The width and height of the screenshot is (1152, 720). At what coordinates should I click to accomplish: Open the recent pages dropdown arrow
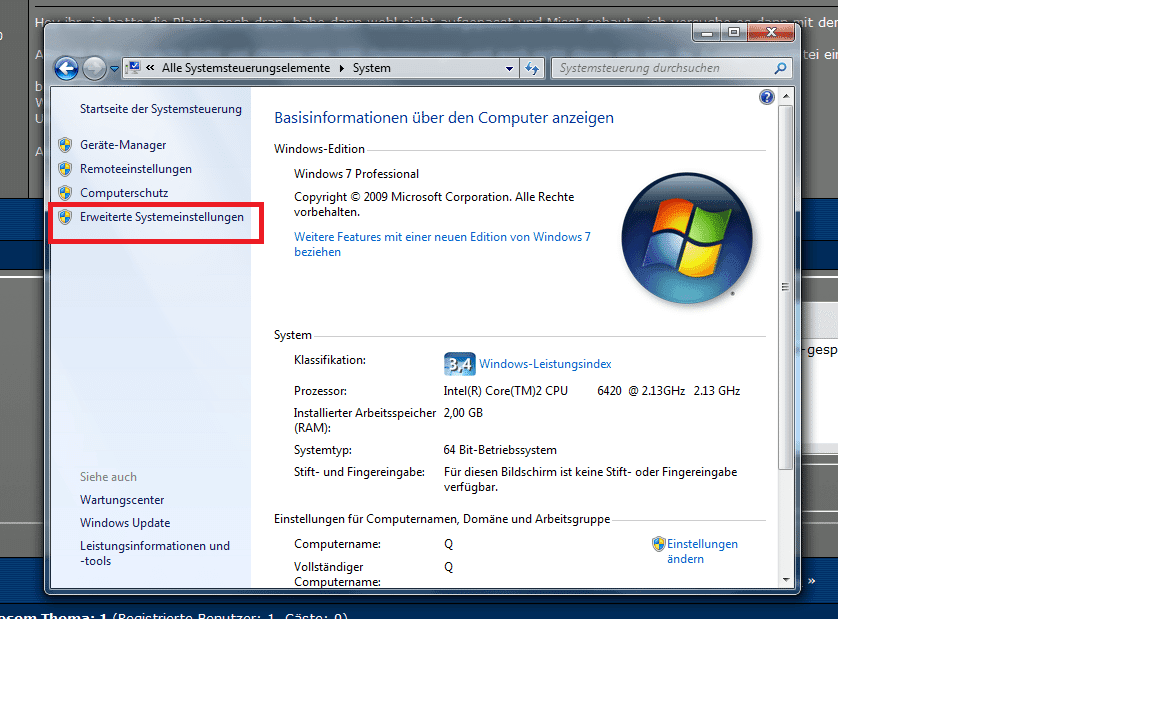115,69
